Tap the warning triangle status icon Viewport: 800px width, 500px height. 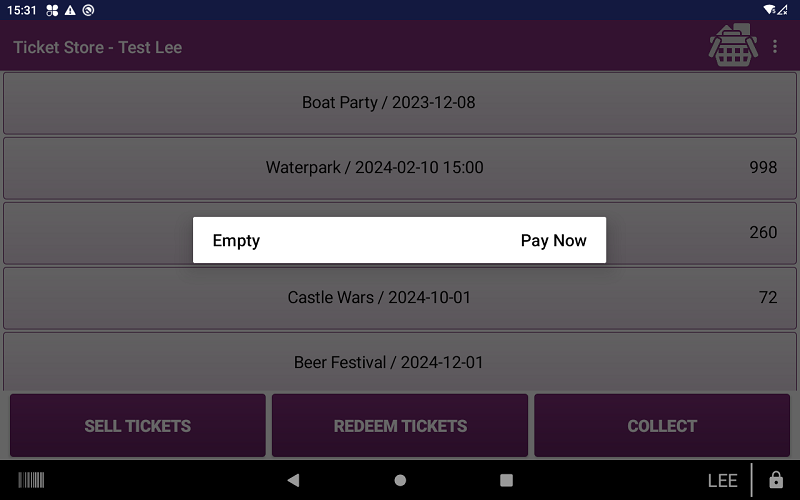70,10
